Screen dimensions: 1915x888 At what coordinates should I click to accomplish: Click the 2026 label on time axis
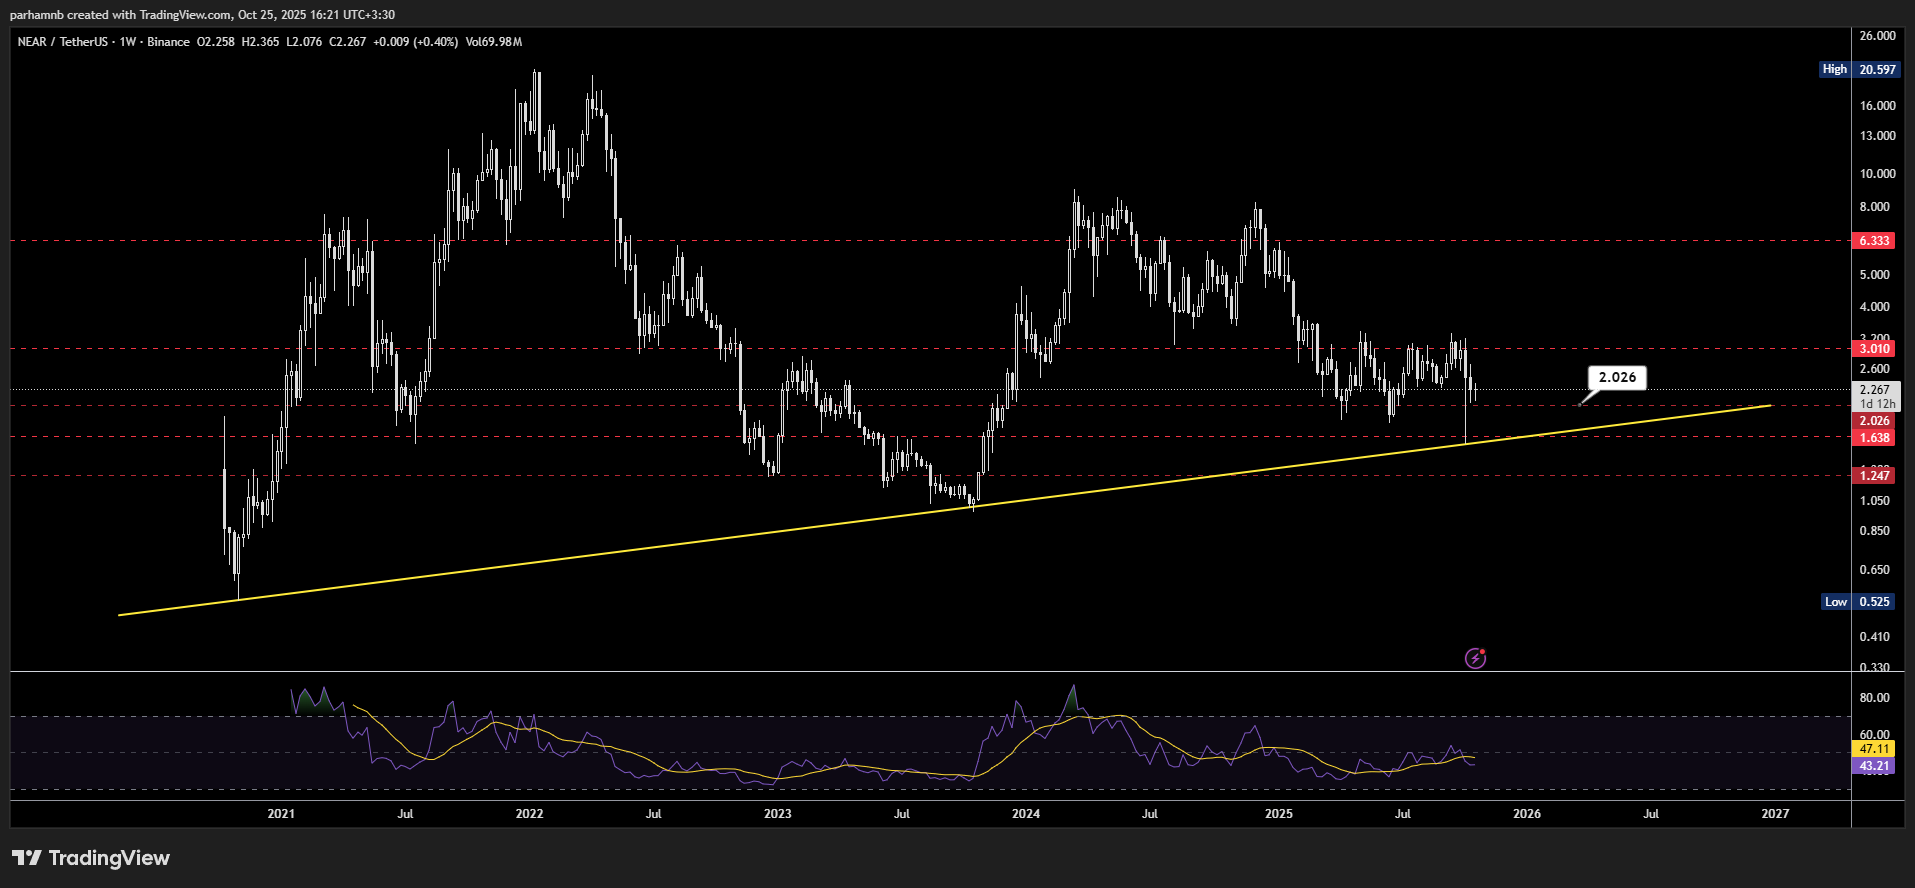1527,814
